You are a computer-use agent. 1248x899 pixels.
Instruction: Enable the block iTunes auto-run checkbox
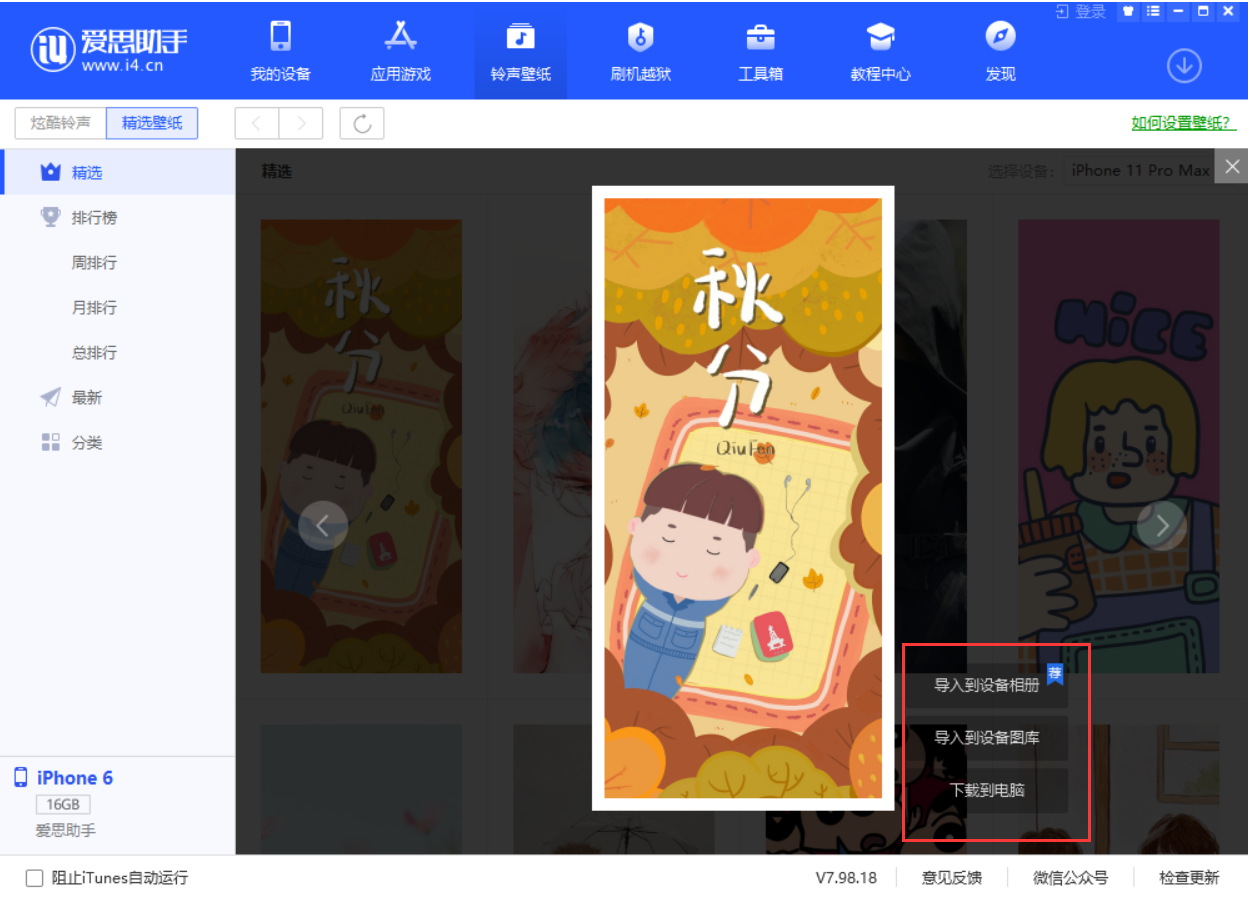pyautogui.click(x=35, y=878)
